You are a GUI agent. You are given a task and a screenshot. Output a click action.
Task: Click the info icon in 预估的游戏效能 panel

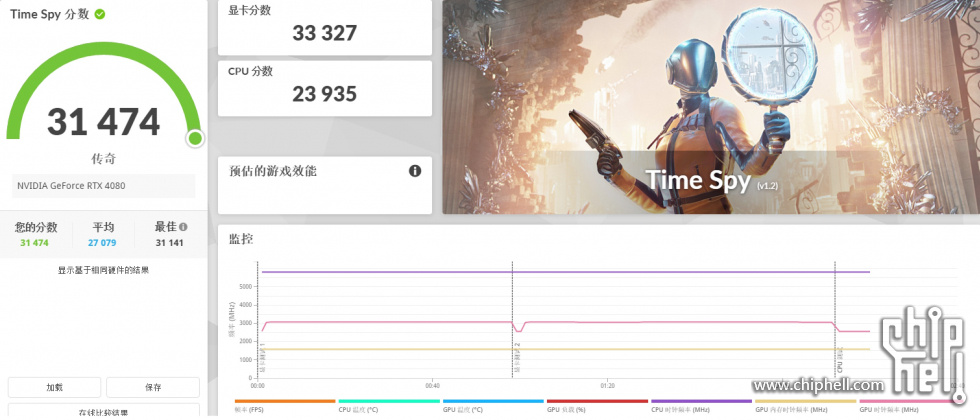pos(415,171)
